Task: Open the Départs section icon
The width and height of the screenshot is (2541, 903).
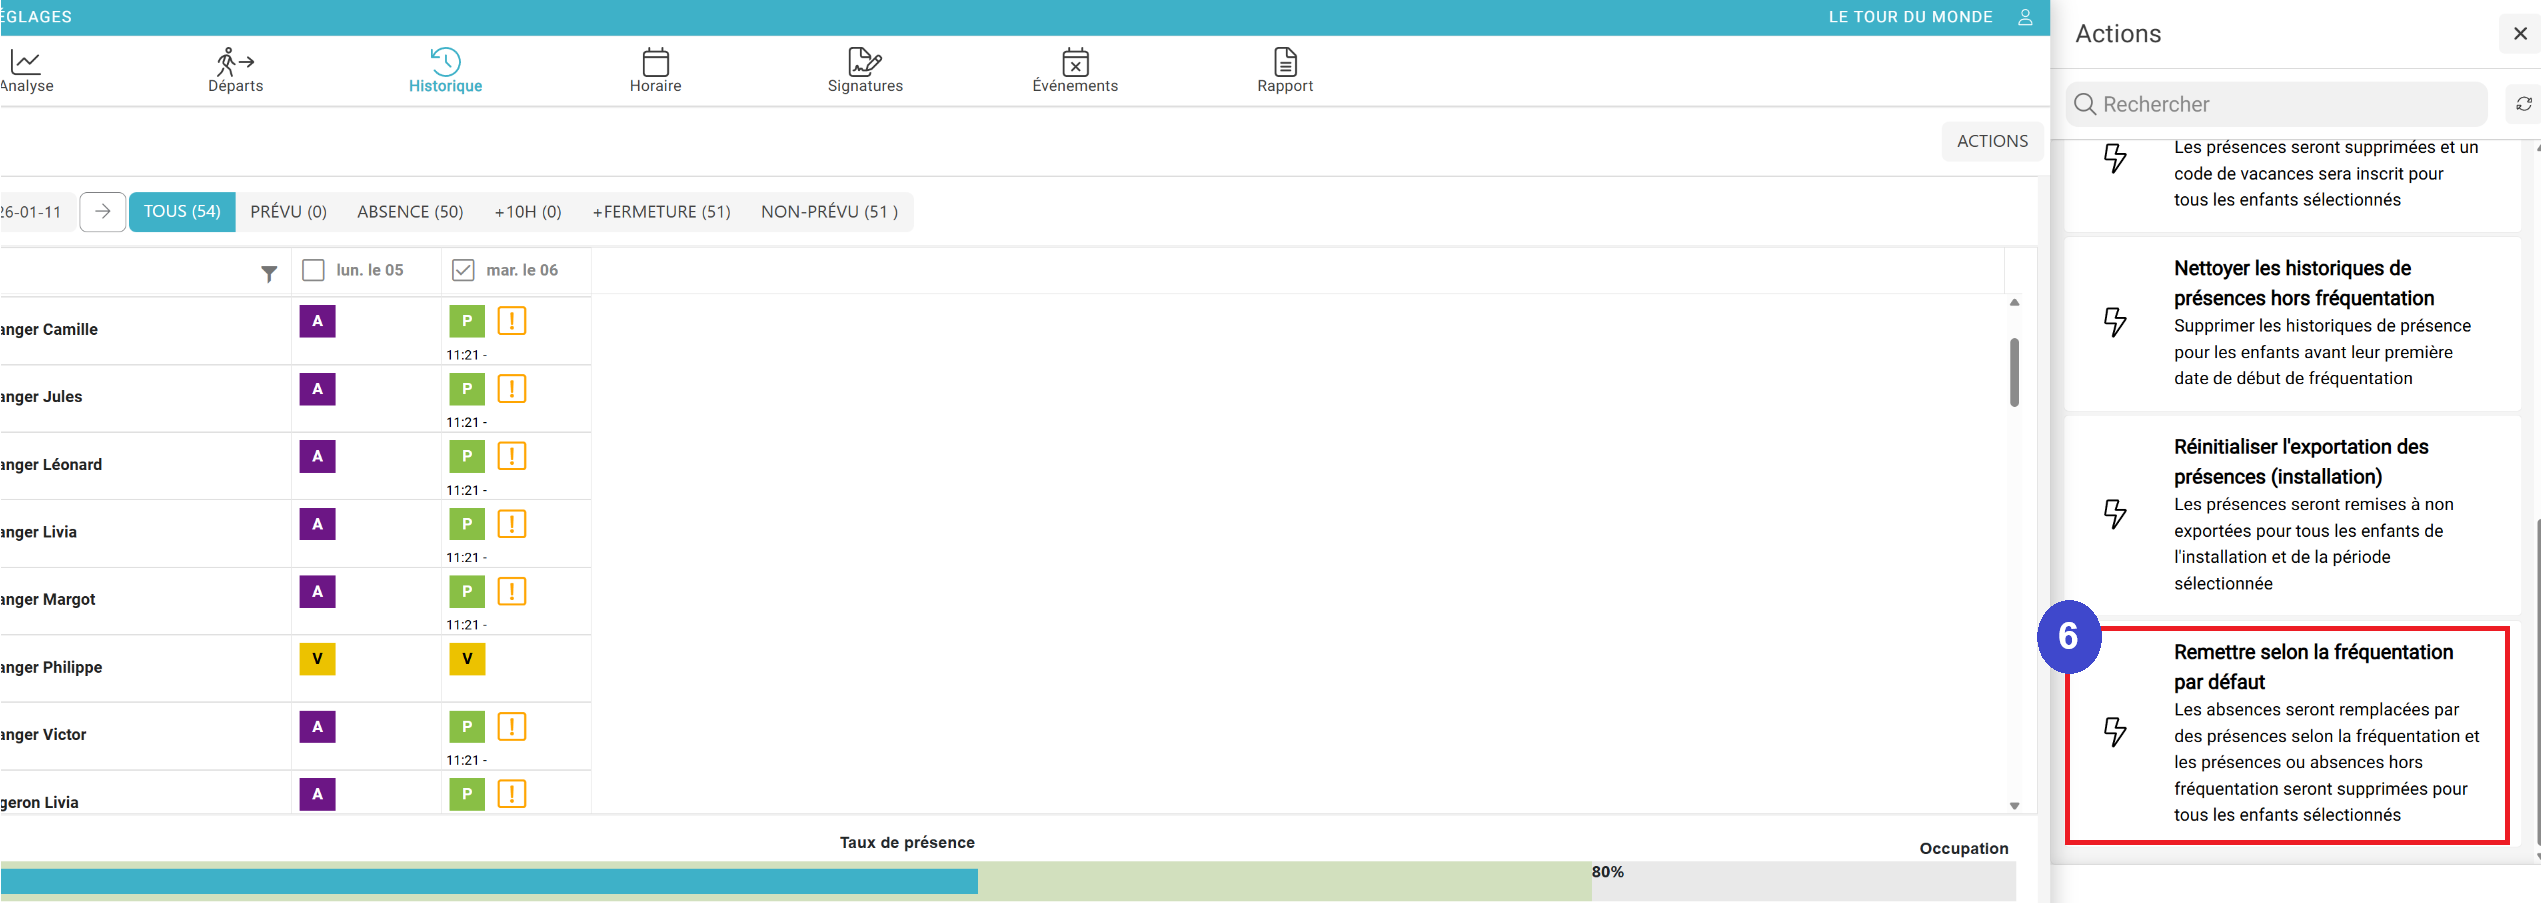Action: (235, 63)
